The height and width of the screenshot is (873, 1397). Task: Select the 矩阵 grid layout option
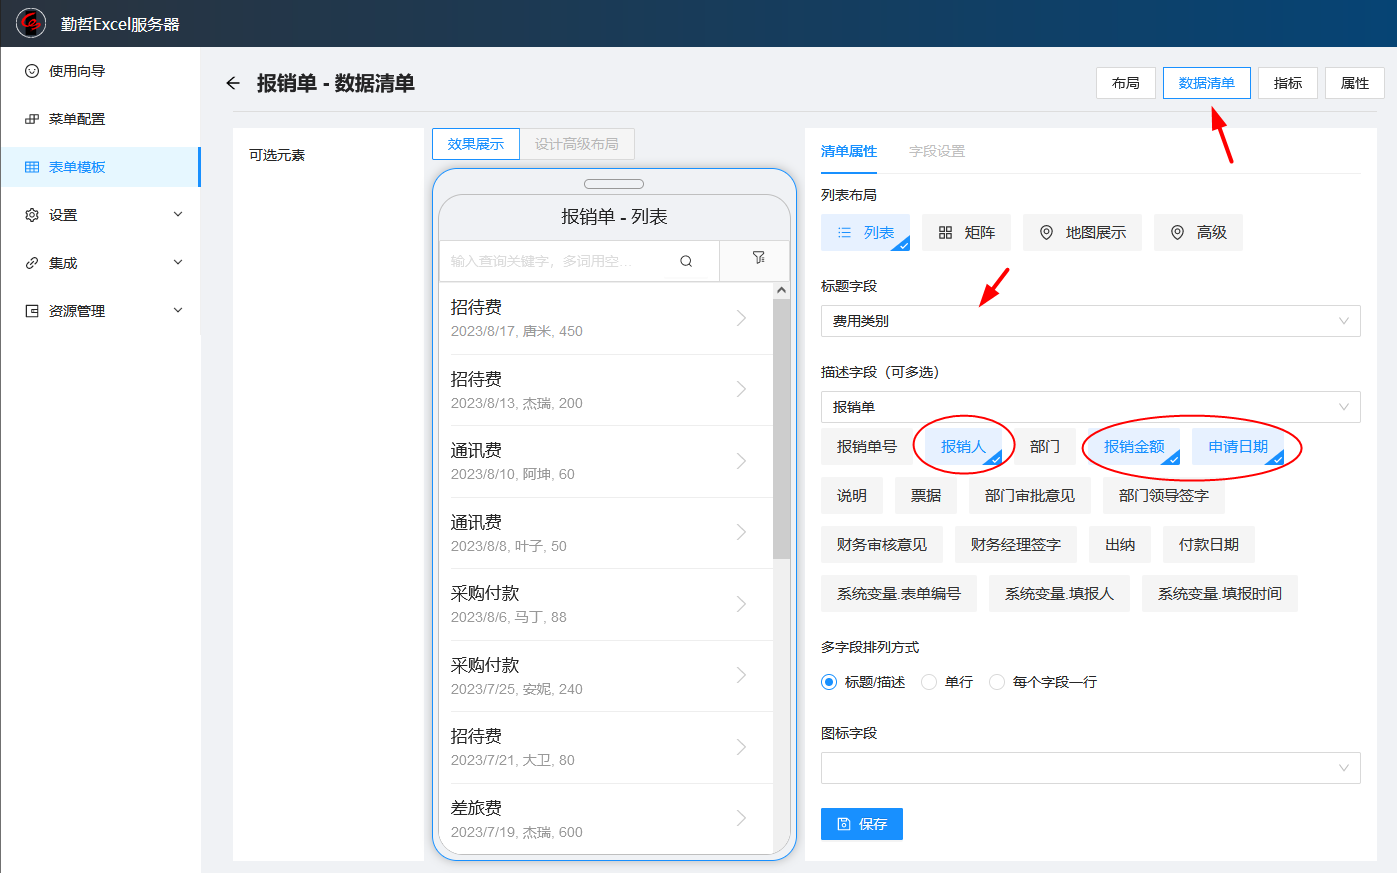tap(966, 232)
